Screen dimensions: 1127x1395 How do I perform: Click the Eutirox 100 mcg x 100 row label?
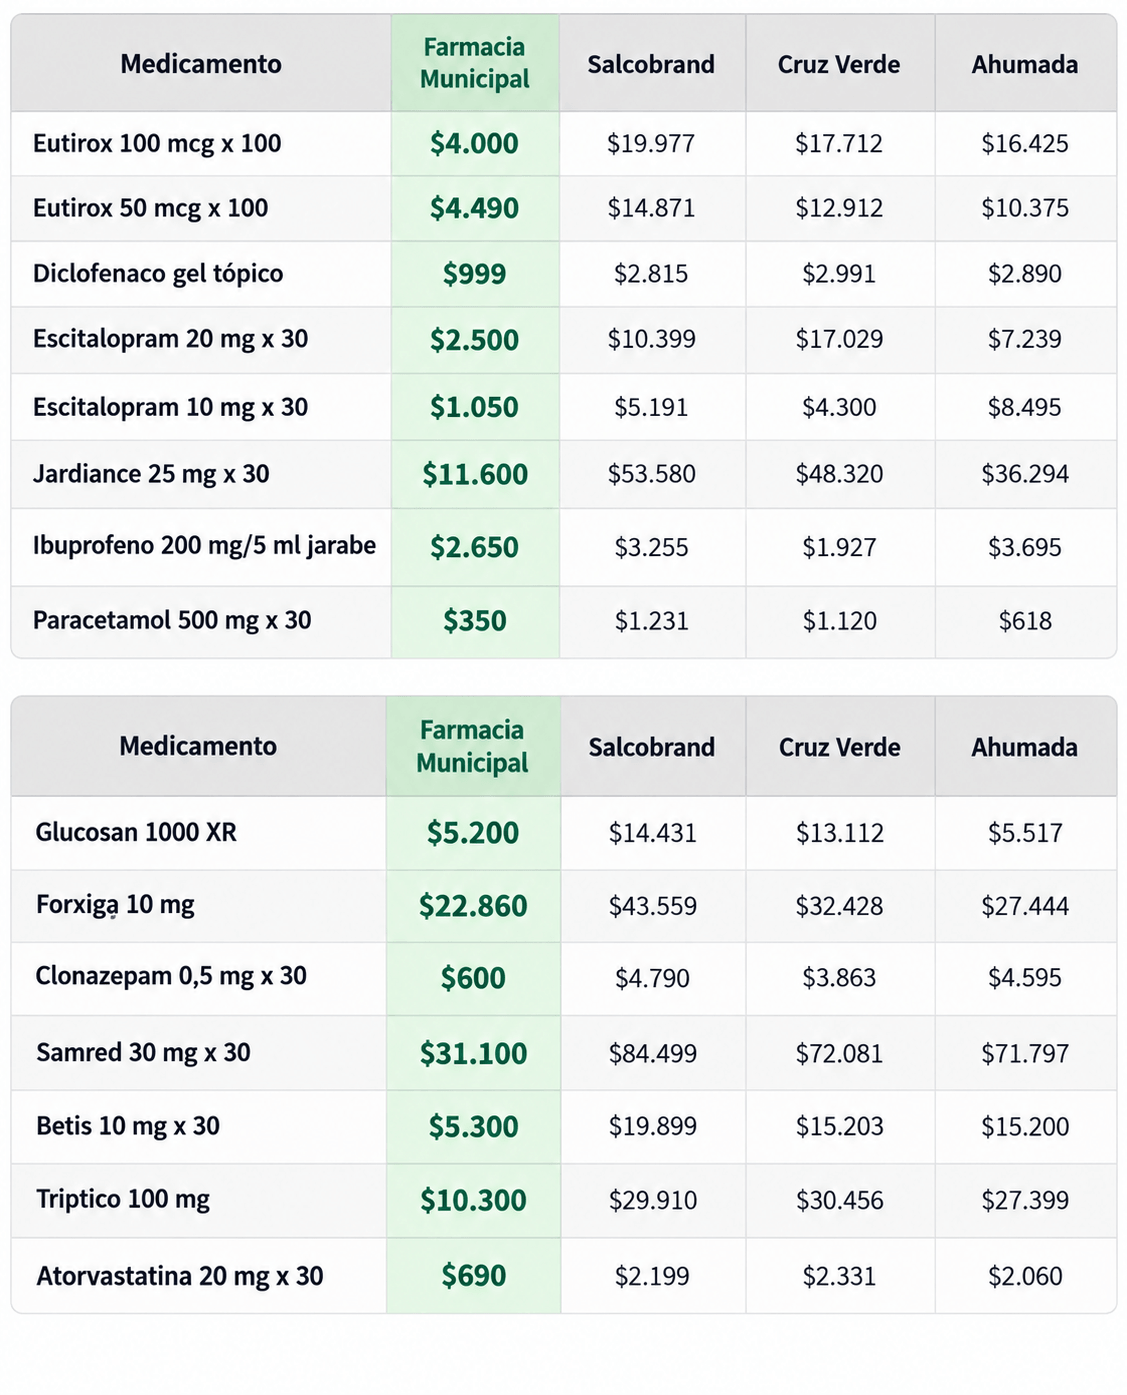tap(157, 143)
